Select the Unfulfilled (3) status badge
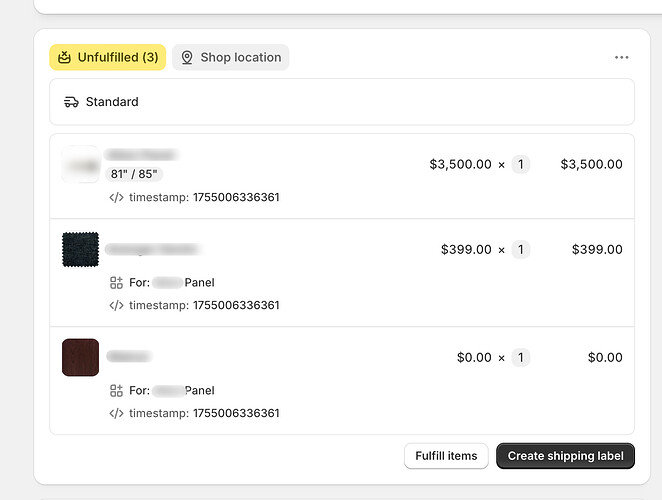The height and width of the screenshot is (500, 662). coord(108,57)
